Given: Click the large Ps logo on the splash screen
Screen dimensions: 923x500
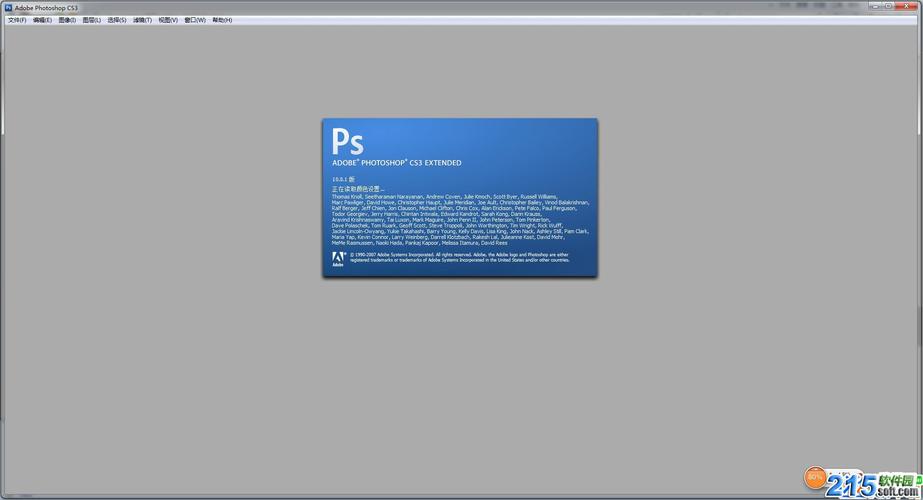Looking at the screenshot, I should click(347, 141).
